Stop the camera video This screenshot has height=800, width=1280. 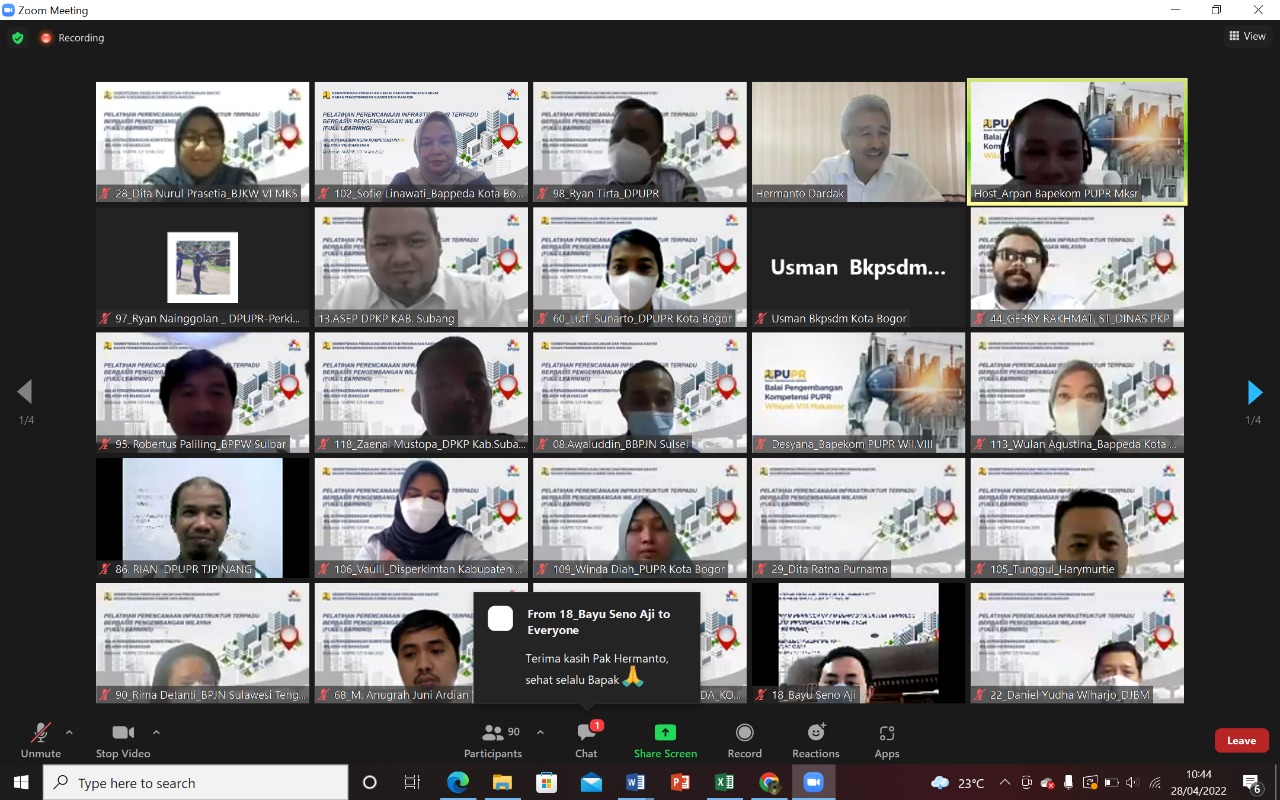coord(123,741)
